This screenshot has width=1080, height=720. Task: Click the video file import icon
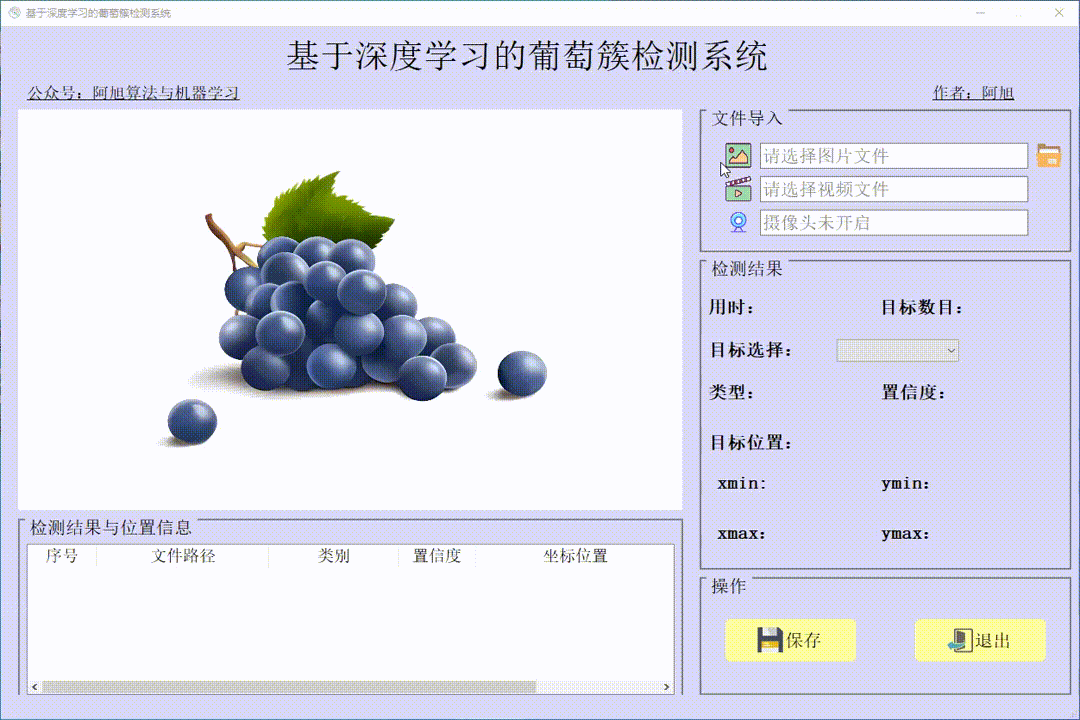(x=738, y=189)
